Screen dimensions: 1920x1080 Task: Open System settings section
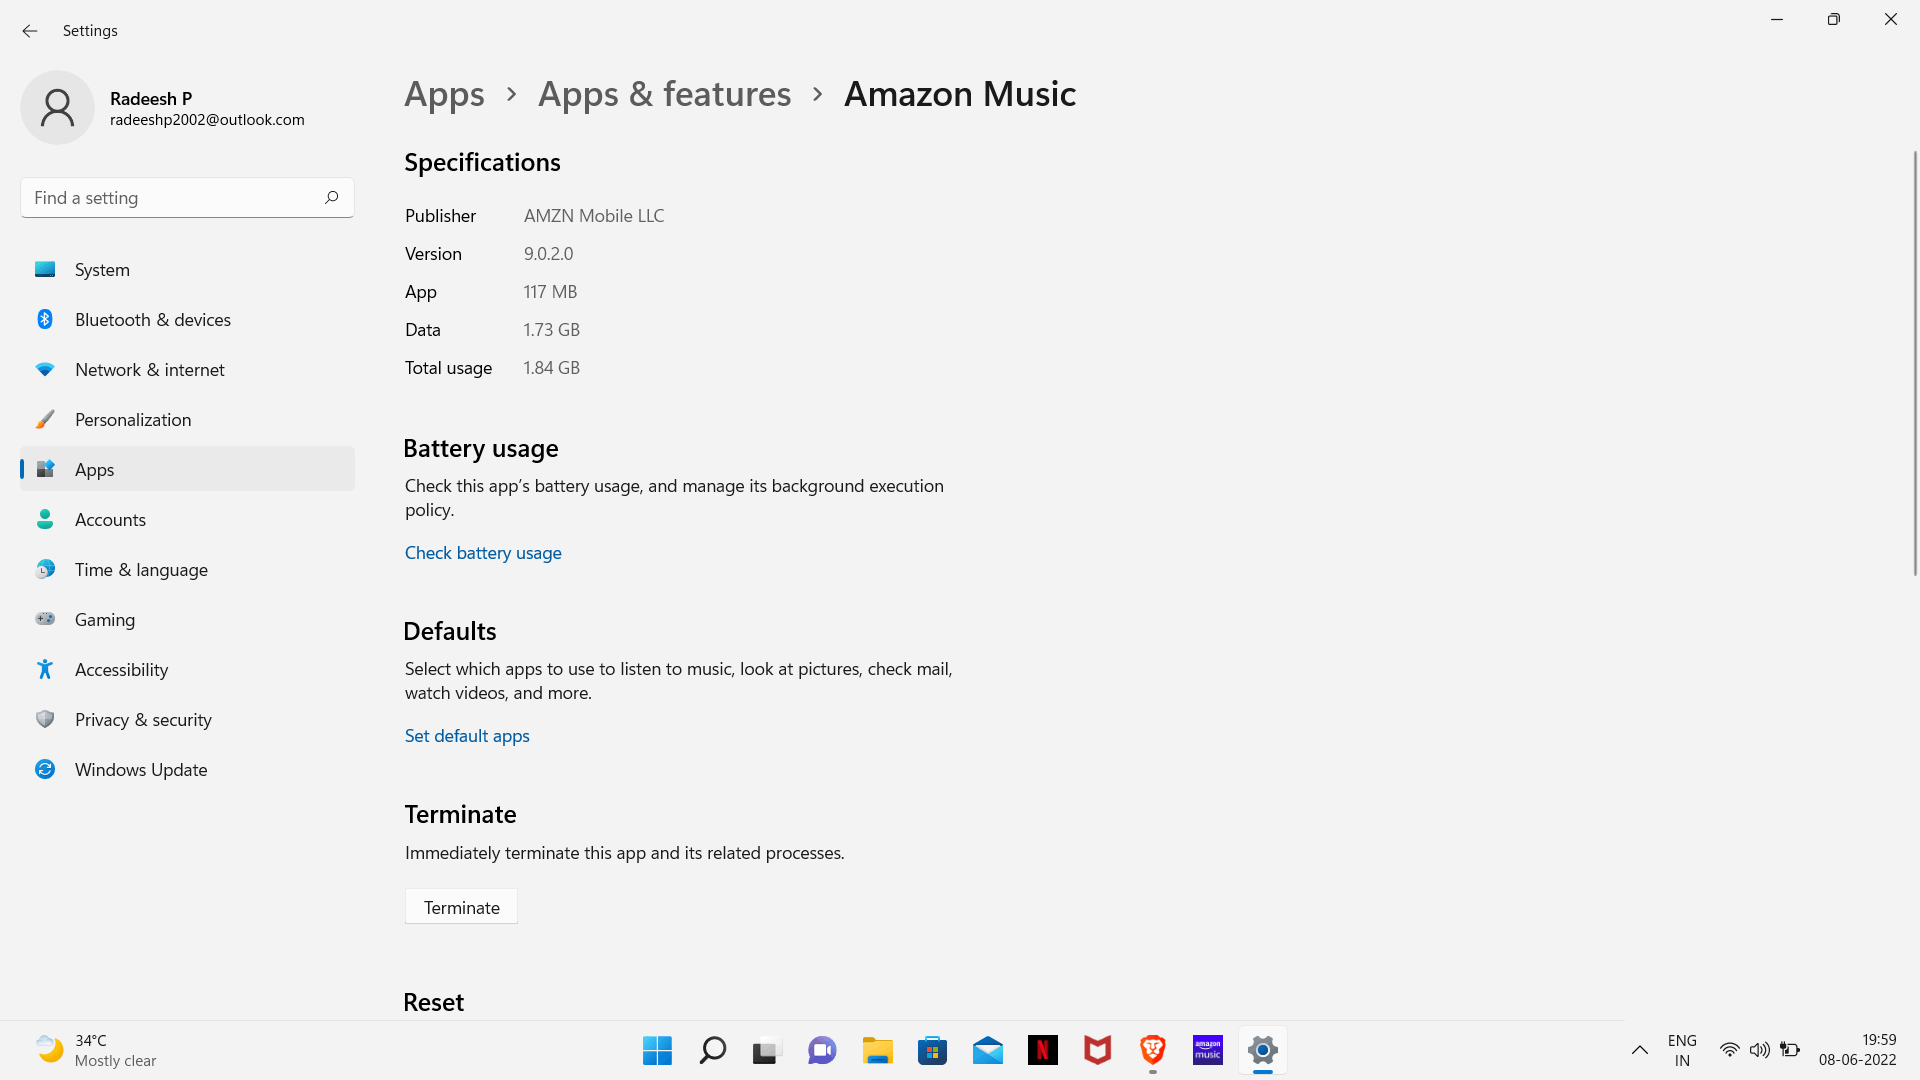[x=102, y=269]
